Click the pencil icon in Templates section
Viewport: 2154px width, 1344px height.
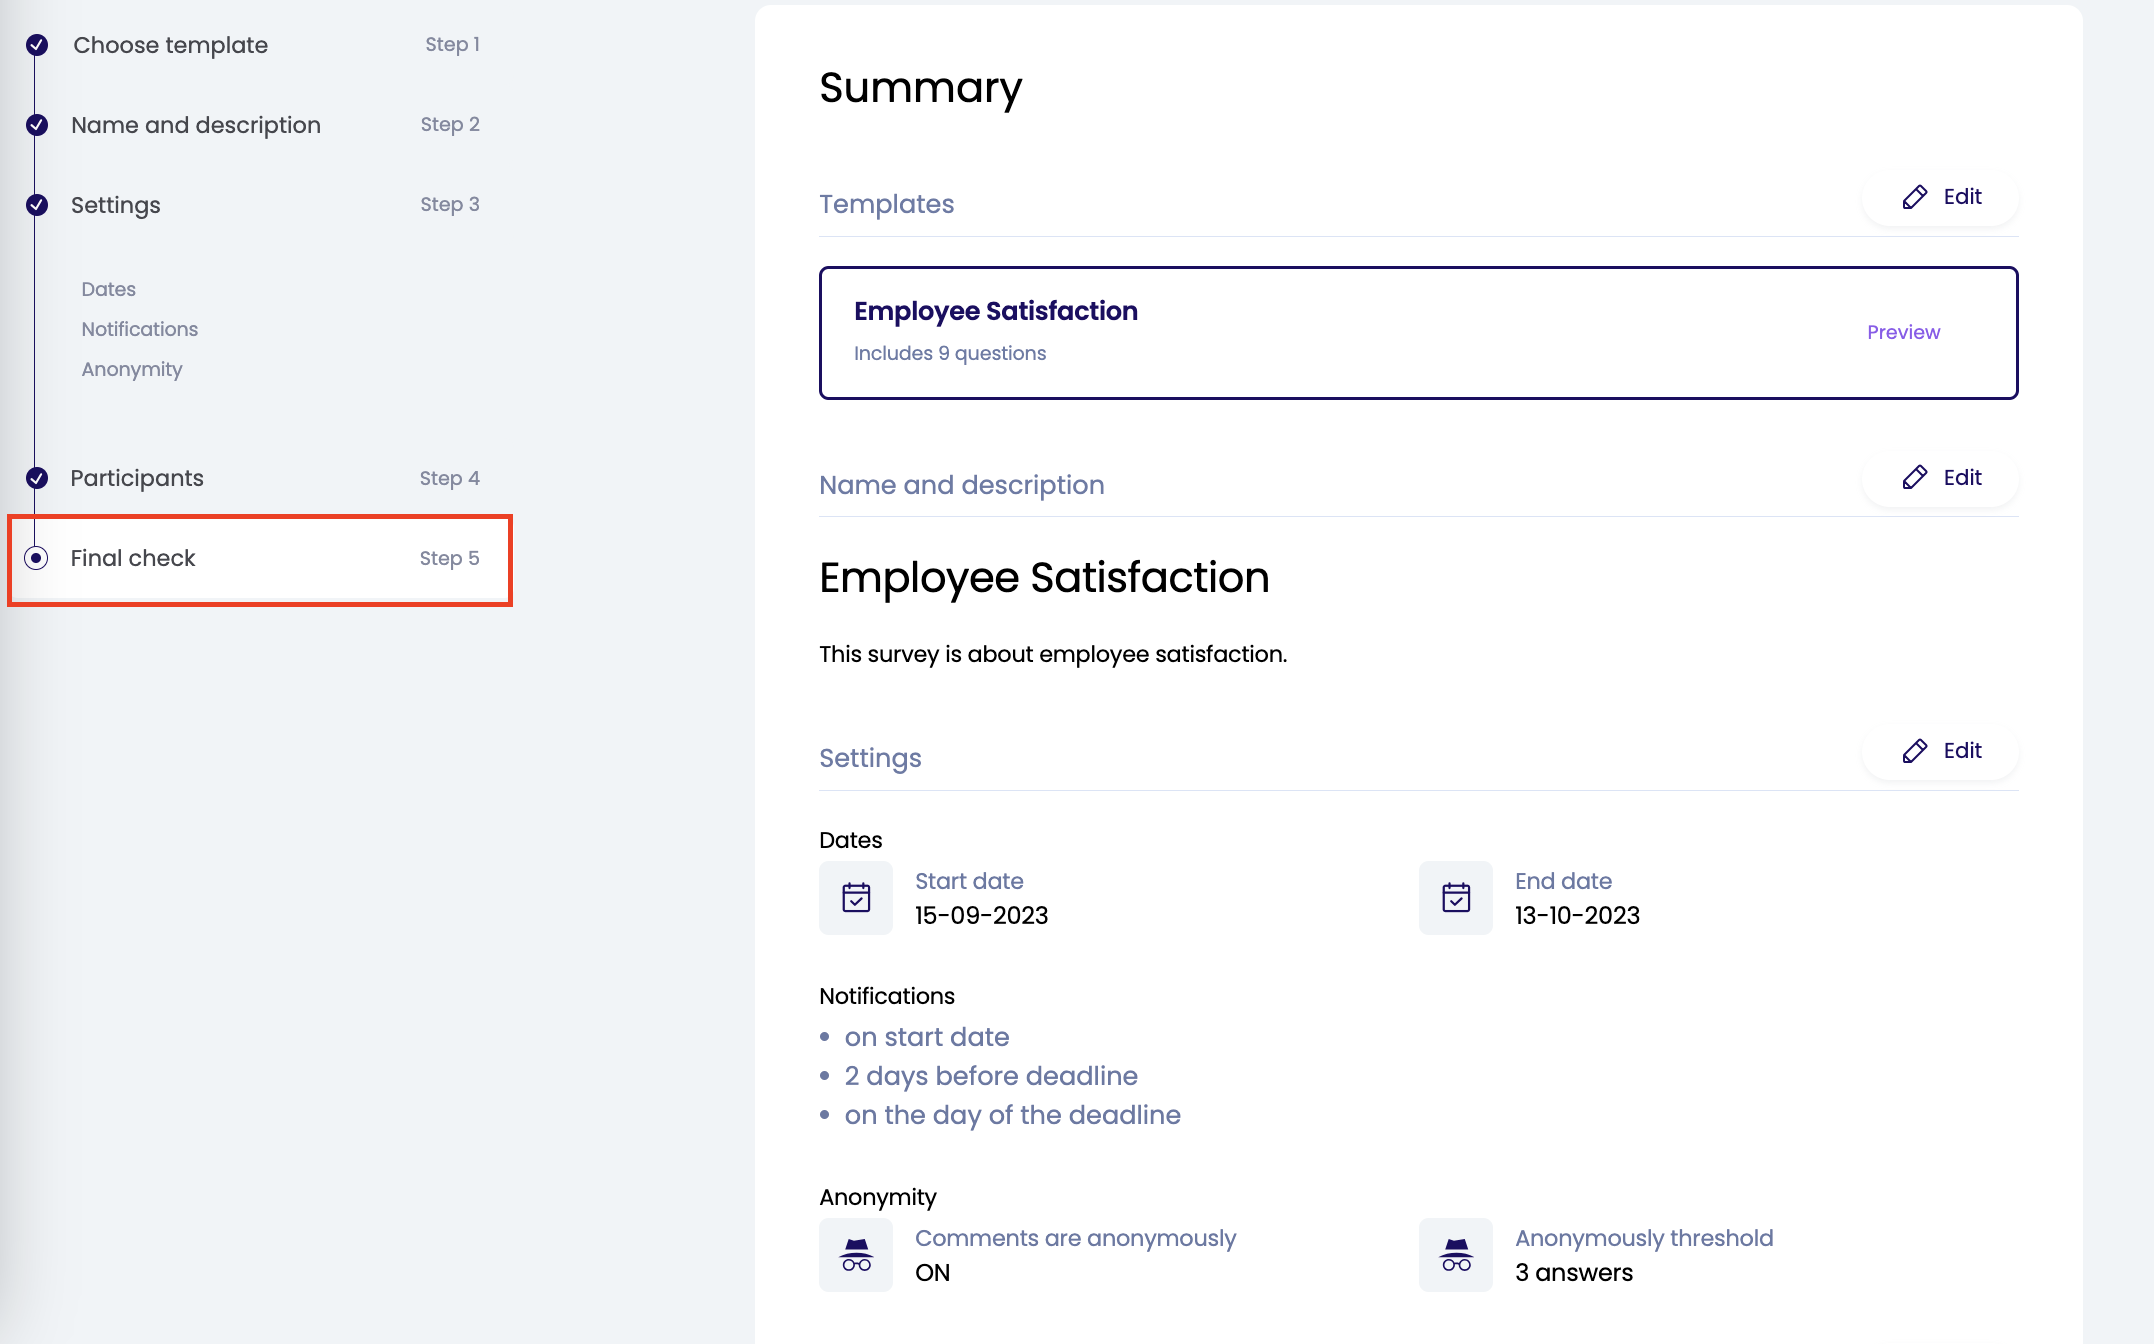click(x=1914, y=197)
